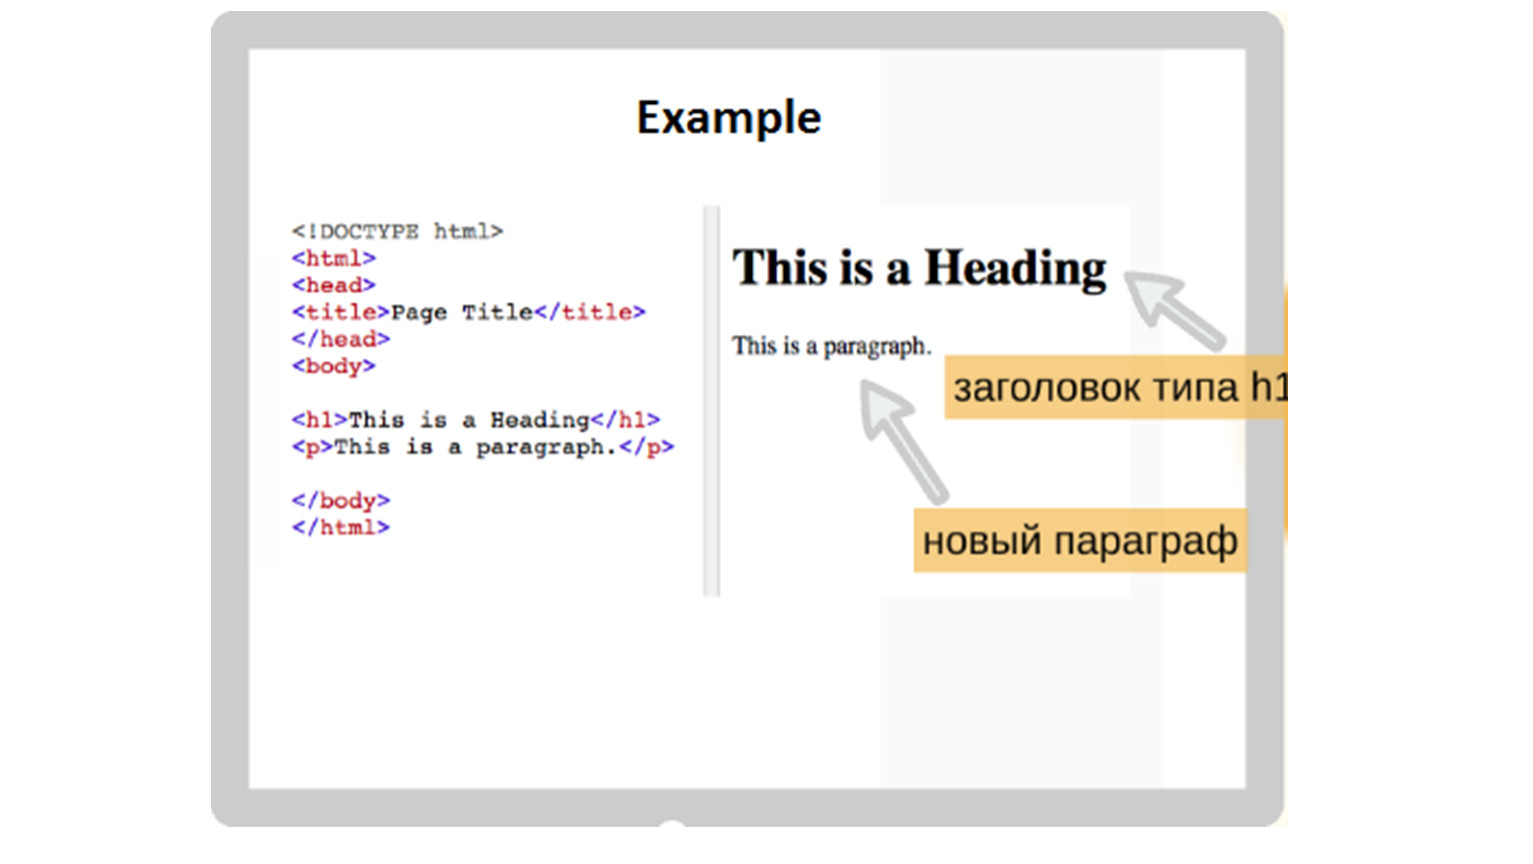Click the rendered 'This is a Heading' title
The height and width of the screenshot is (864, 1533).
[x=920, y=269]
